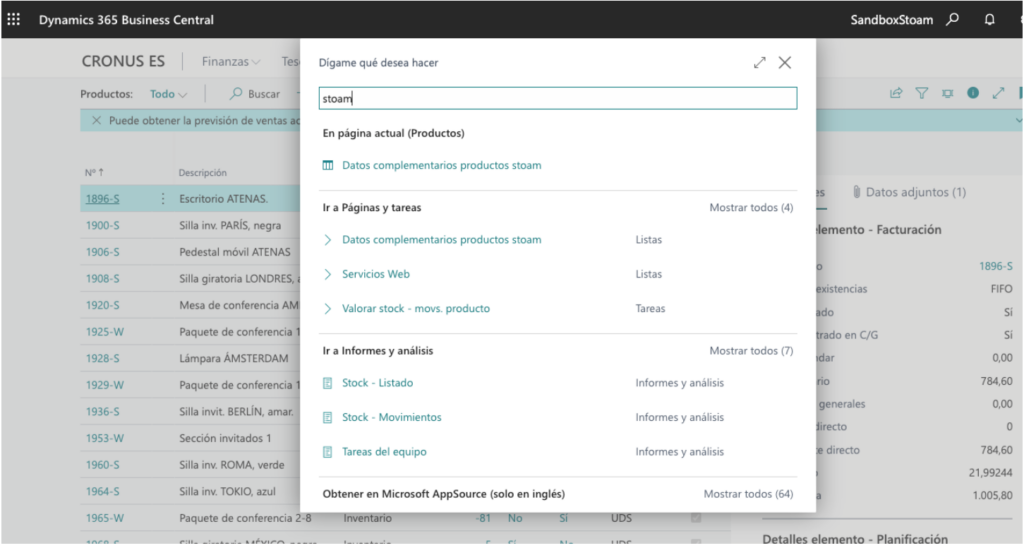Expand the list page to full screen
Screen dimensions: 1024x548
[999, 93]
